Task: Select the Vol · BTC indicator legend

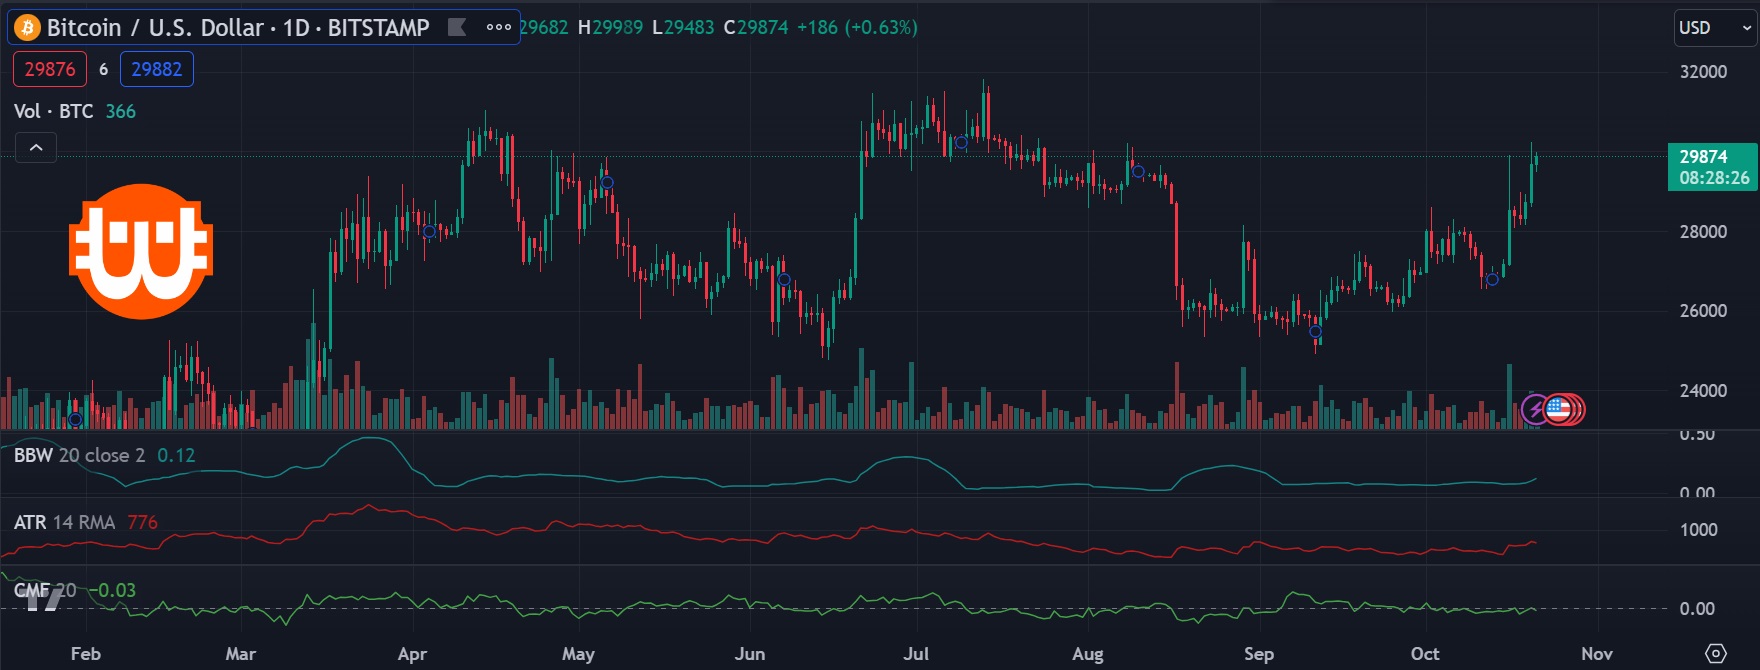Action: pyautogui.click(x=54, y=111)
